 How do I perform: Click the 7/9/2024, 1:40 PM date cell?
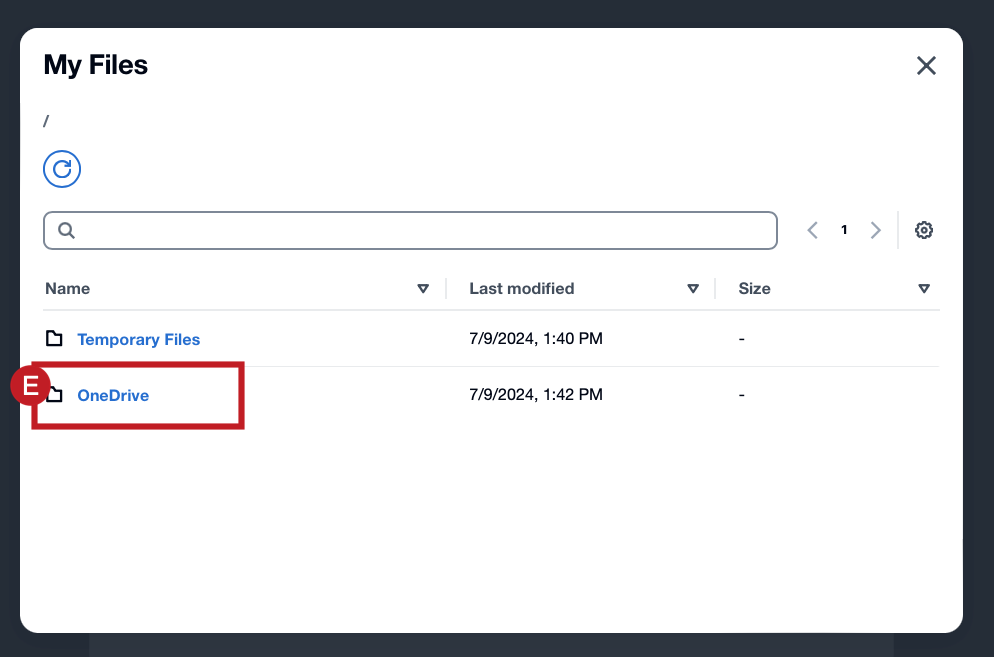[x=536, y=339]
